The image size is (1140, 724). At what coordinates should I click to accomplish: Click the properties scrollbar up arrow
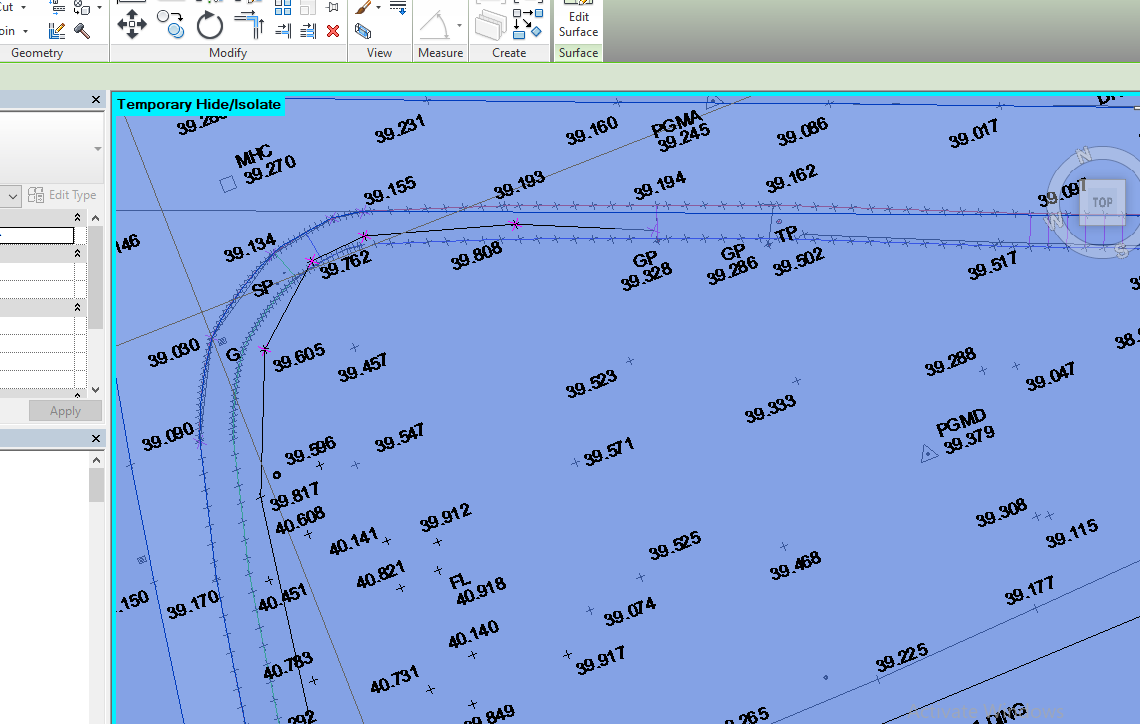[x=95, y=218]
